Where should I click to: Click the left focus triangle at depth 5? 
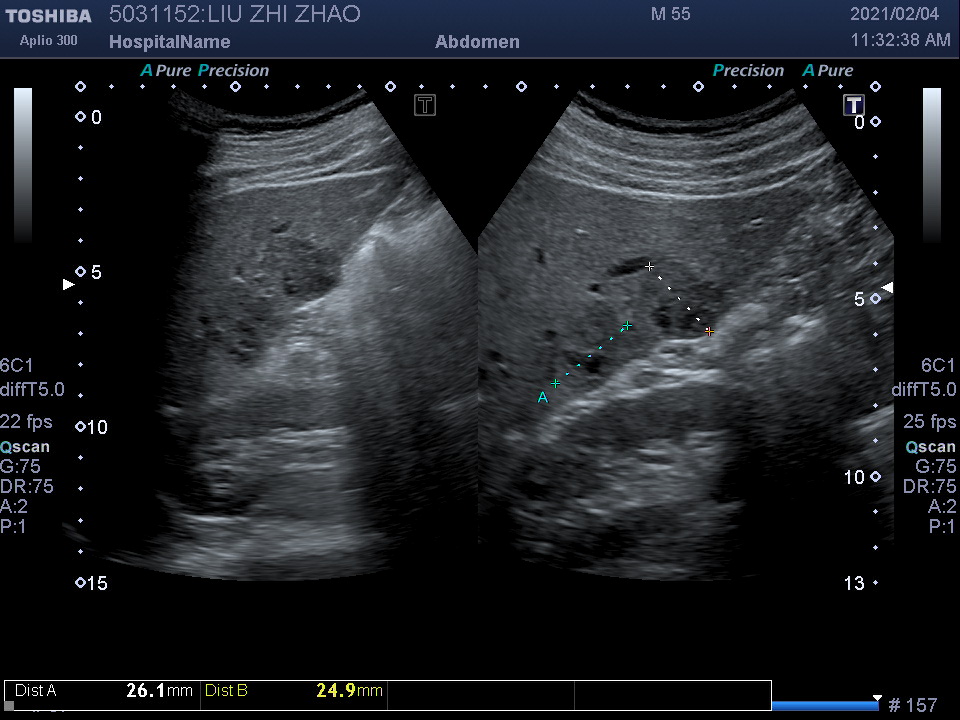68,285
